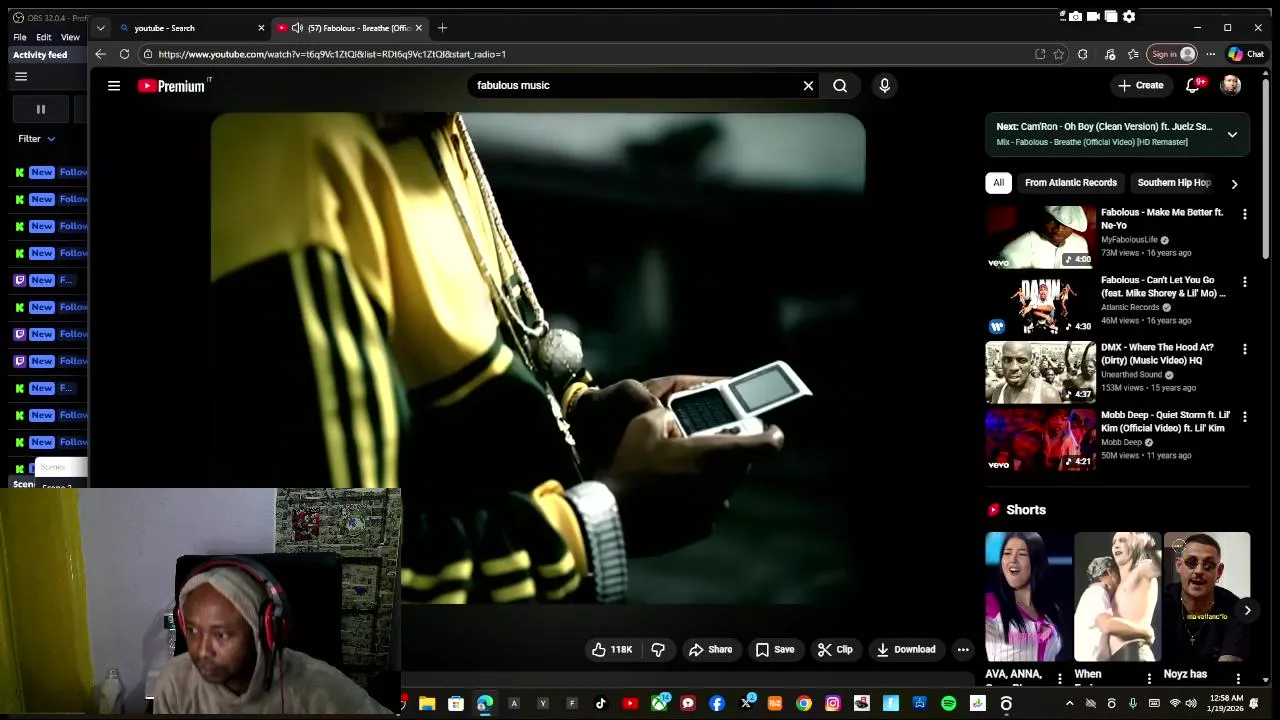This screenshot has height=720, width=1280.
Task: Pause the OBS Activity feed
Action: click(x=41, y=109)
